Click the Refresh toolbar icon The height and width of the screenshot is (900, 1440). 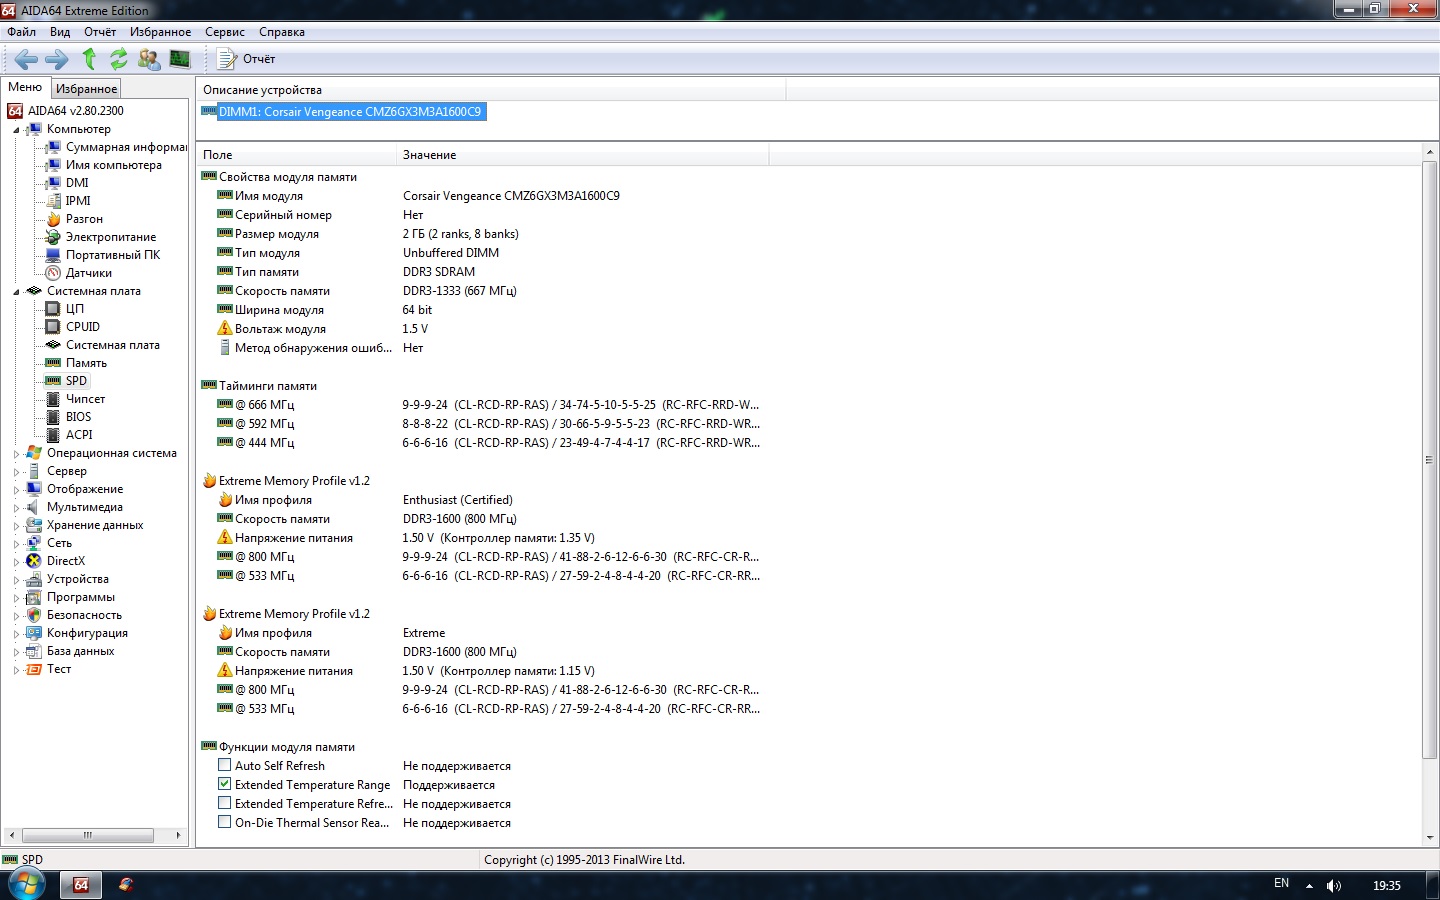coord(118,59)
